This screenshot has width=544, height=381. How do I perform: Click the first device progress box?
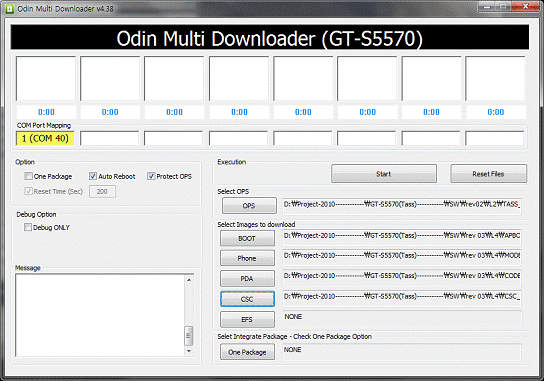tap(46, 79)
